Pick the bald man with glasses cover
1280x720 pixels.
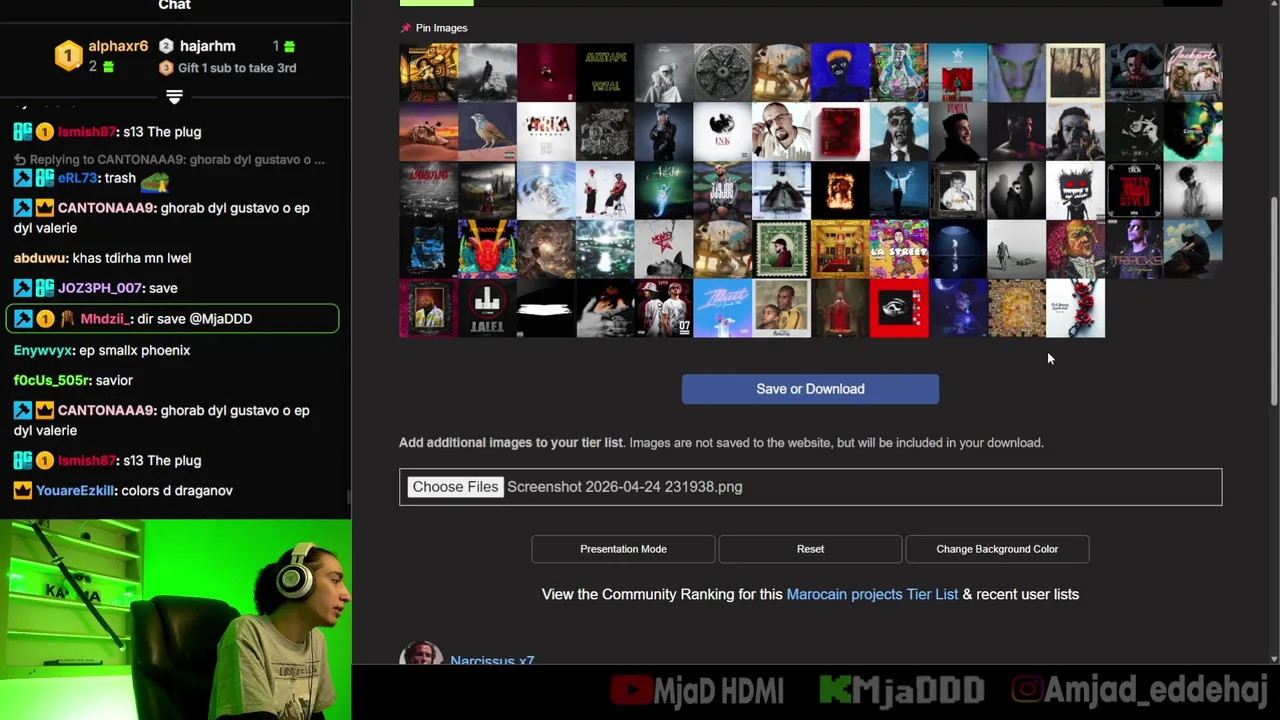click(781, 132)
